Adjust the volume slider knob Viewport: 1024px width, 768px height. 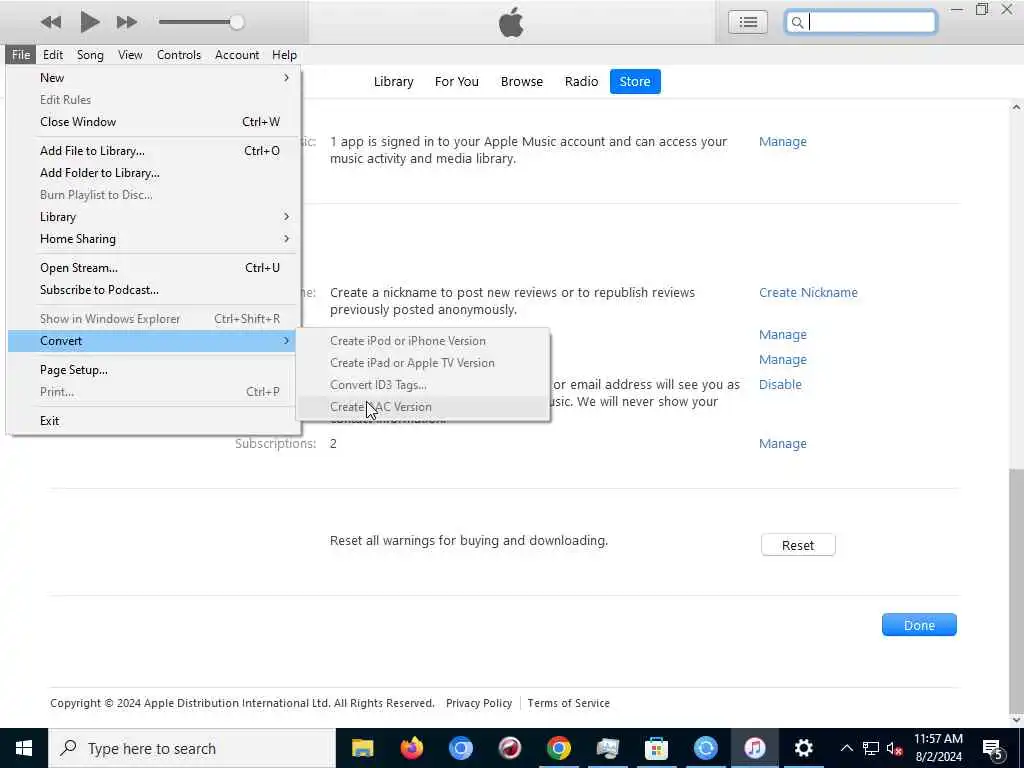[236, 22]
